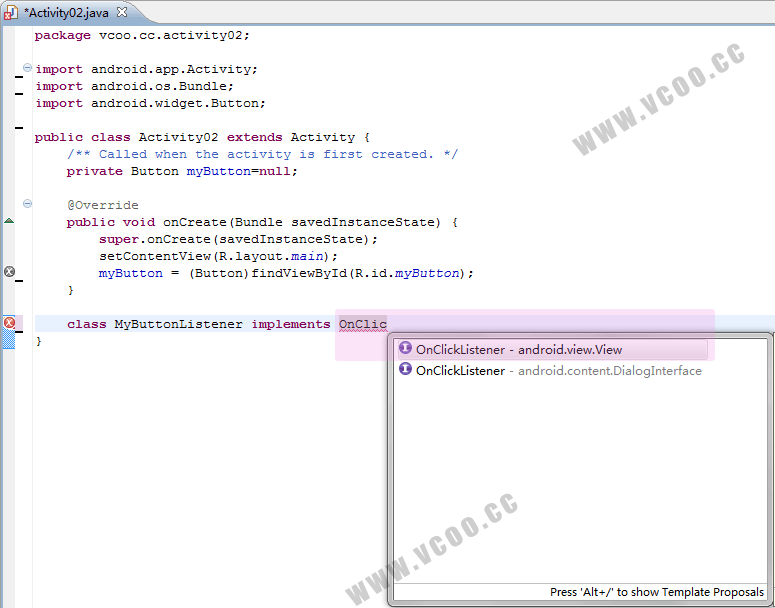Choose OnClickListener from android.content.DialogInterface
775x608 pixels.
coord(558,371)
